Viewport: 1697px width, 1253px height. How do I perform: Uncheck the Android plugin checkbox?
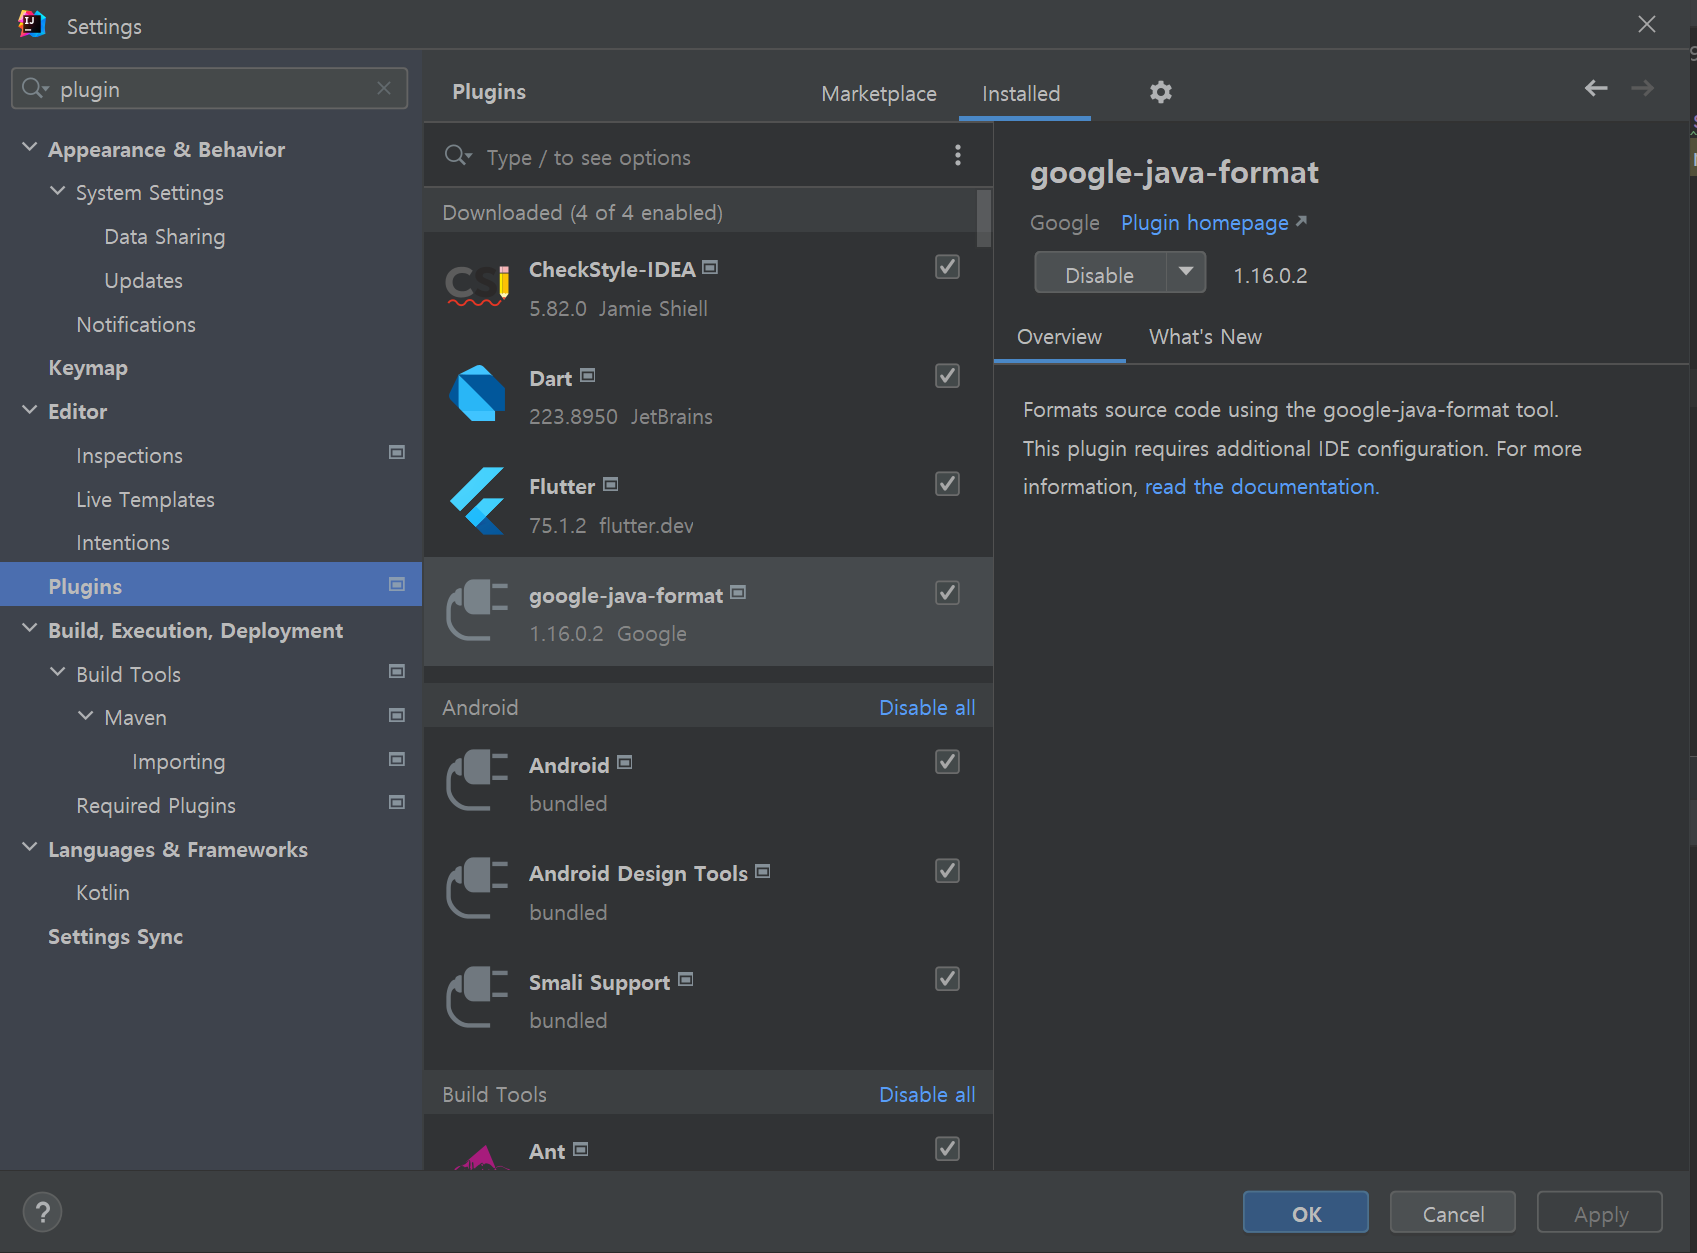tap(947, 762)
